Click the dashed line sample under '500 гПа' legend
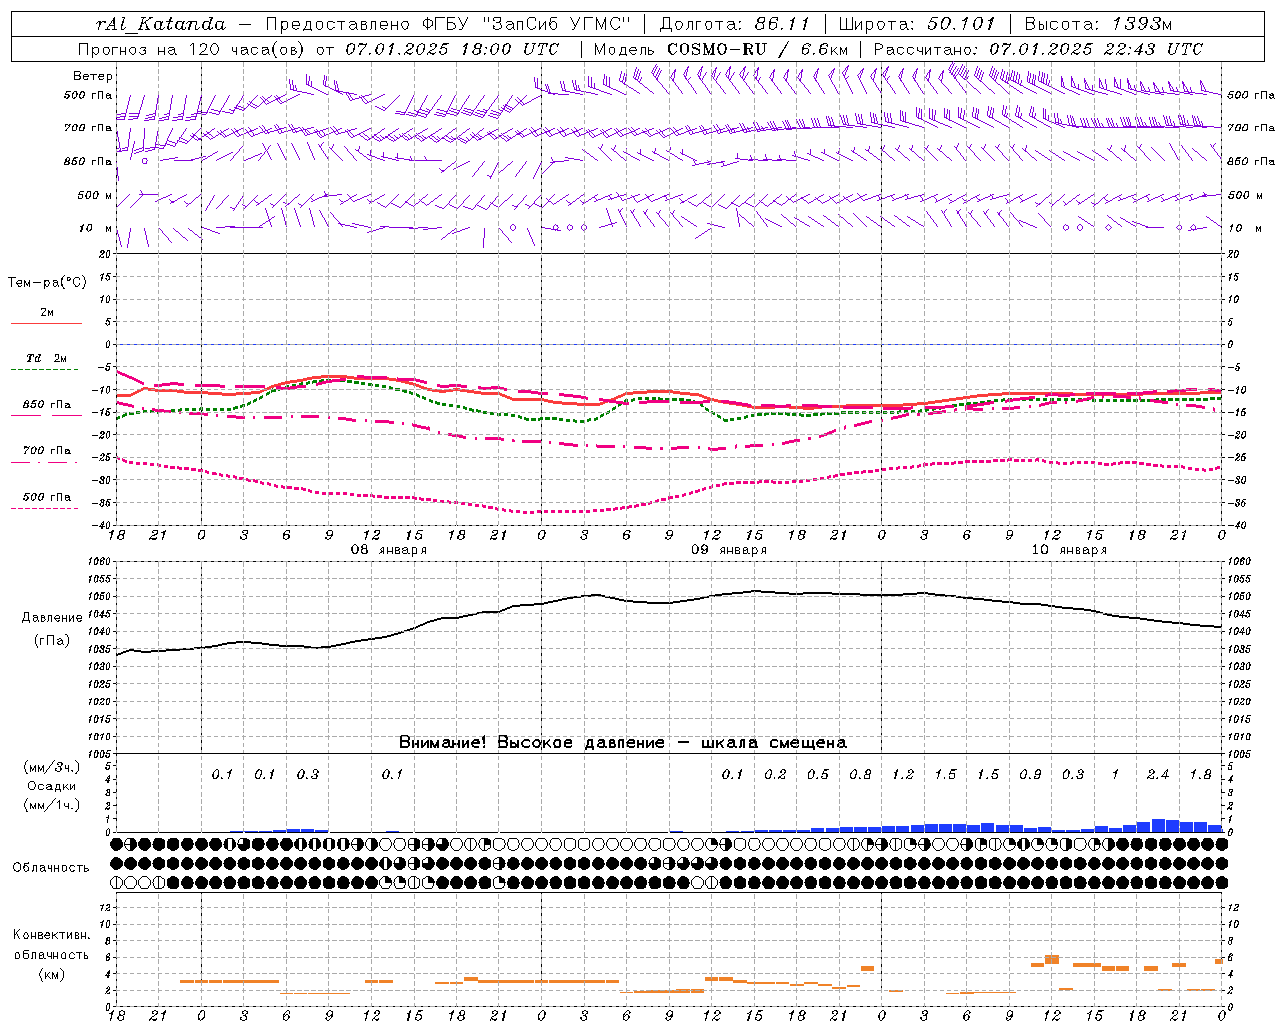Screen dimensions: 1280x1024 click(x=45, y=508)
